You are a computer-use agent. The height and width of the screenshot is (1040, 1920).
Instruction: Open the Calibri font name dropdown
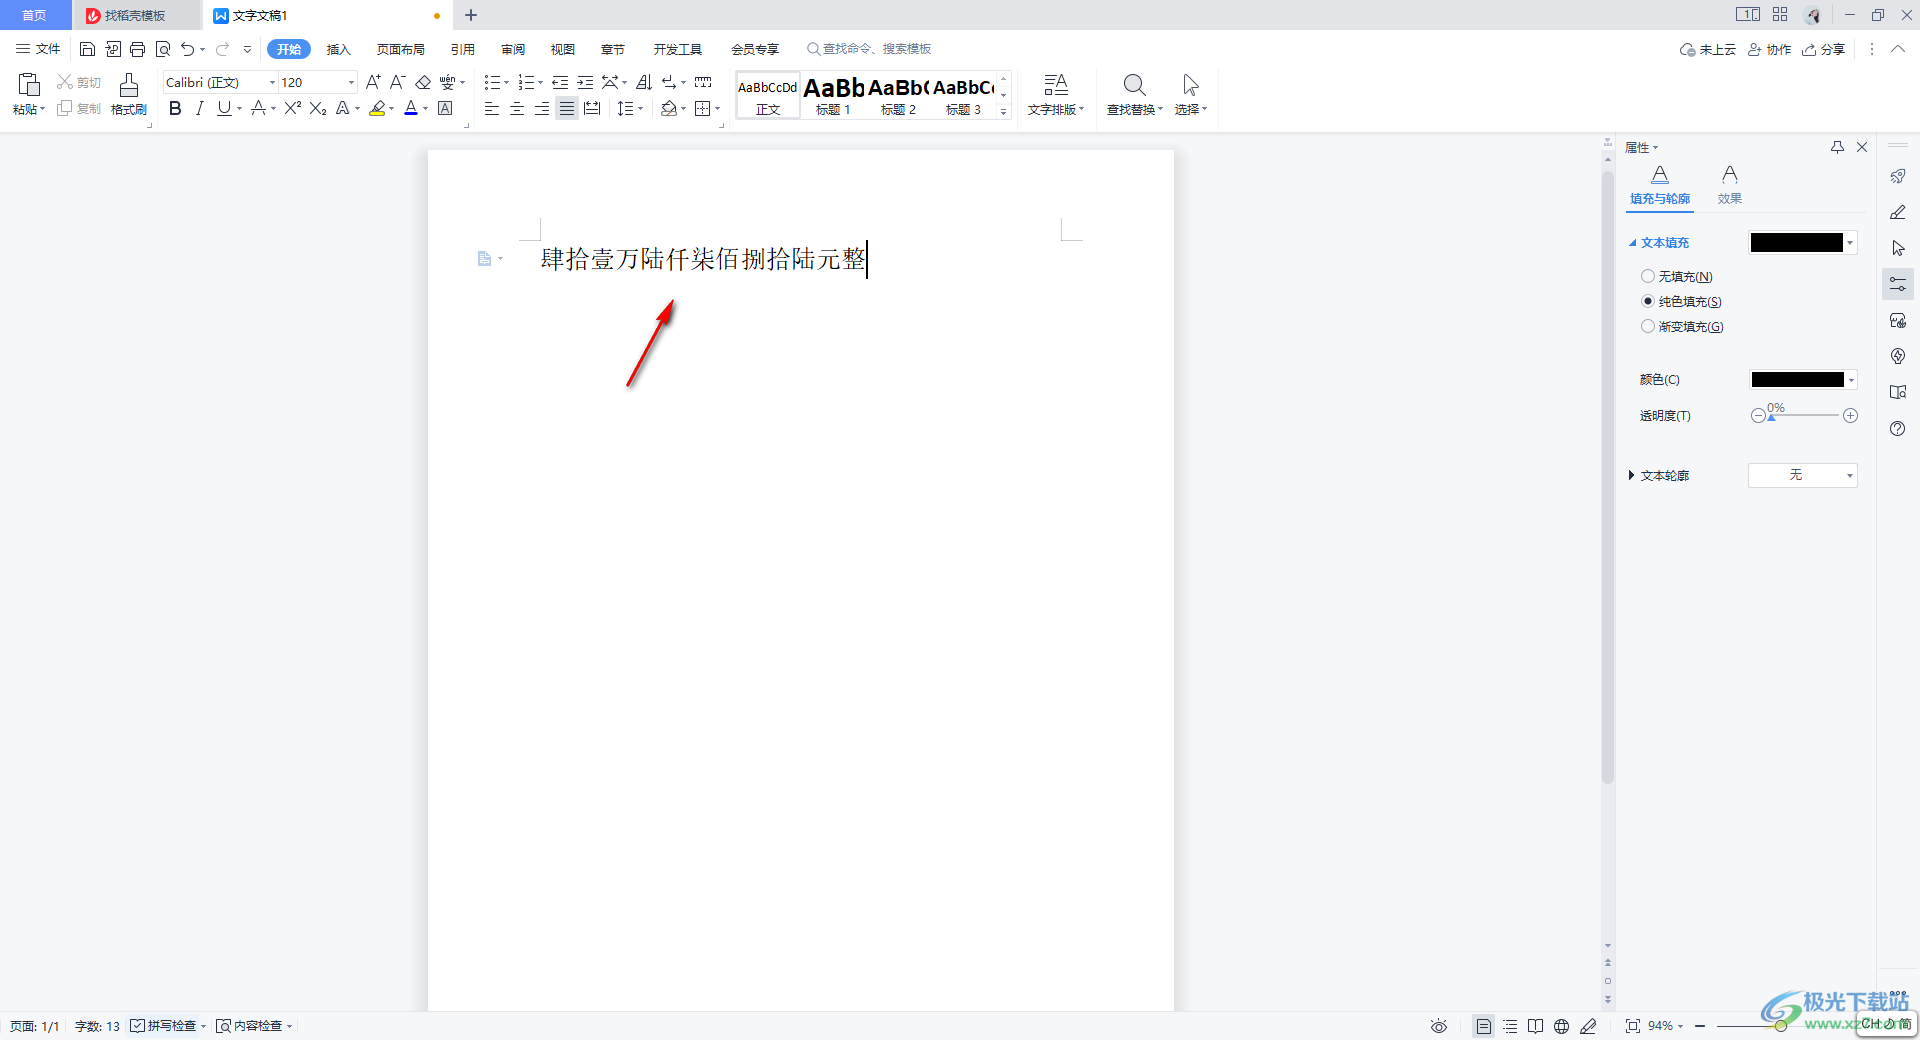click(272, 82)
